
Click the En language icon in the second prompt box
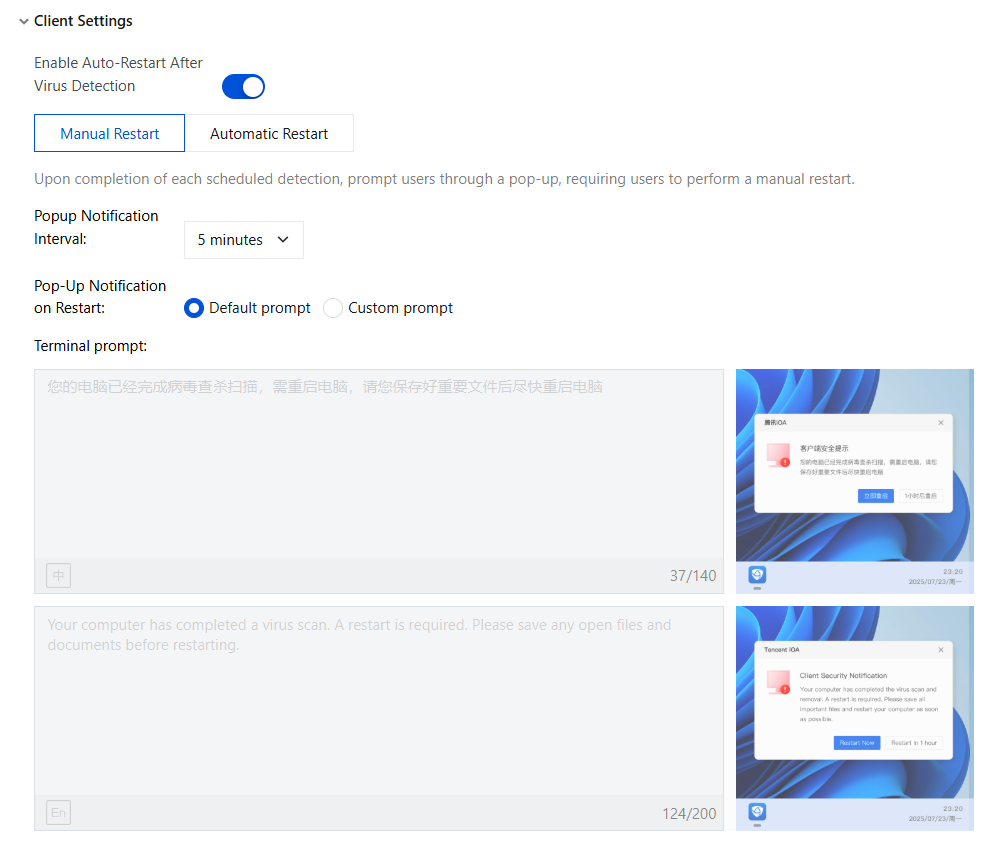59,812
